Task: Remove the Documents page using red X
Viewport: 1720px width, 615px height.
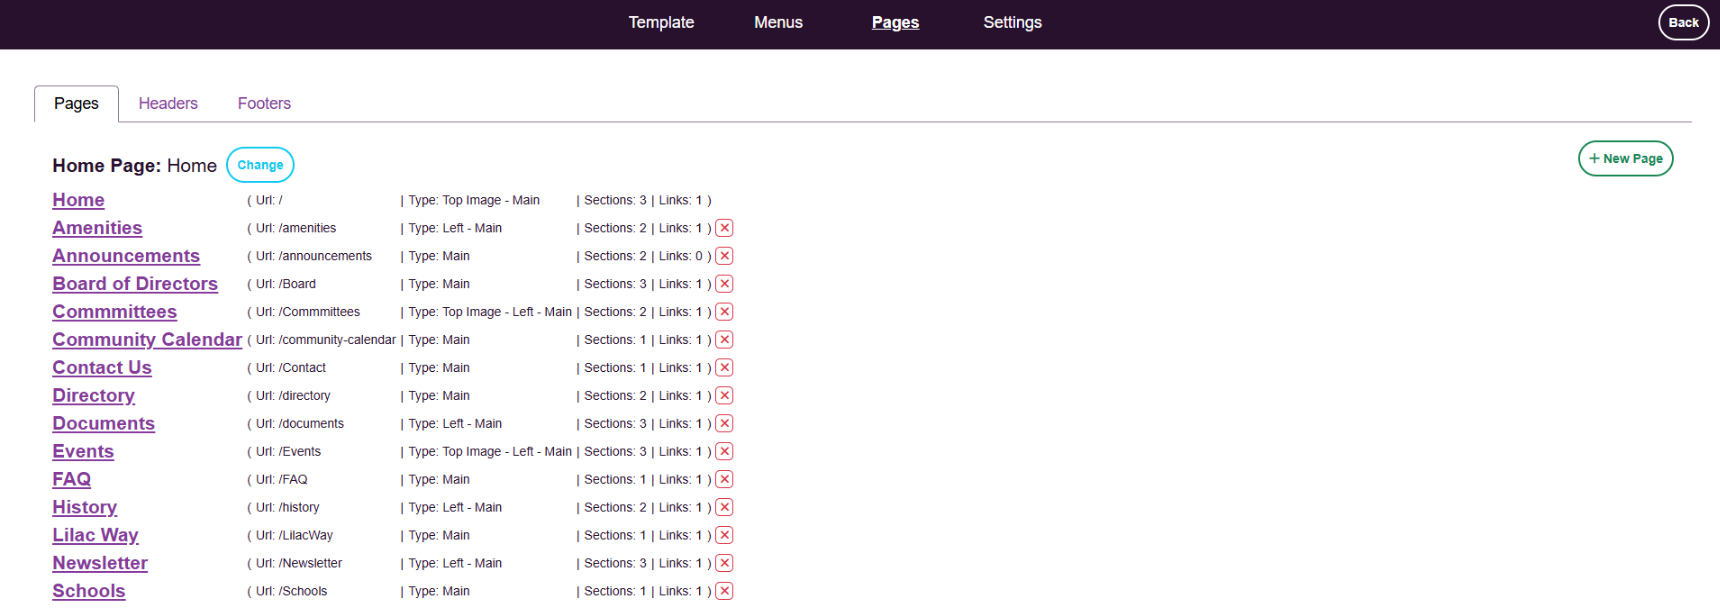Action: (x=725, y=424)
